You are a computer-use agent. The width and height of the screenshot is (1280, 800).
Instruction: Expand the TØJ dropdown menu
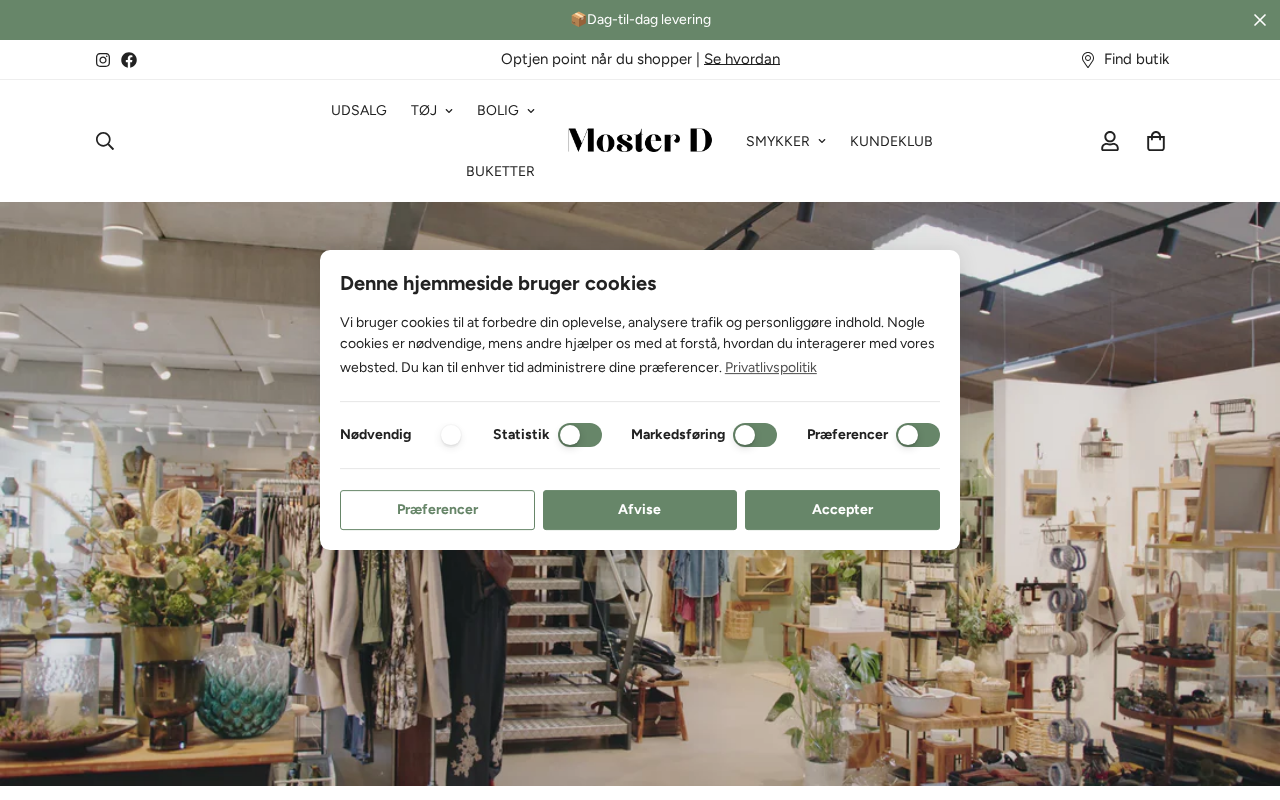click(x=432, y=110)
